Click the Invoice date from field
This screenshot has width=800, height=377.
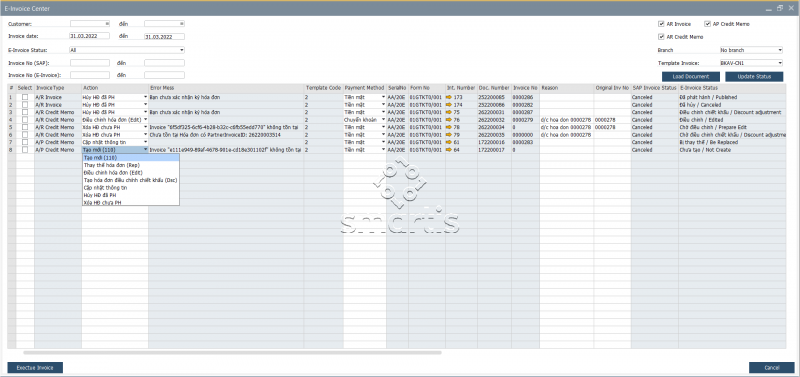pos(89,36)
